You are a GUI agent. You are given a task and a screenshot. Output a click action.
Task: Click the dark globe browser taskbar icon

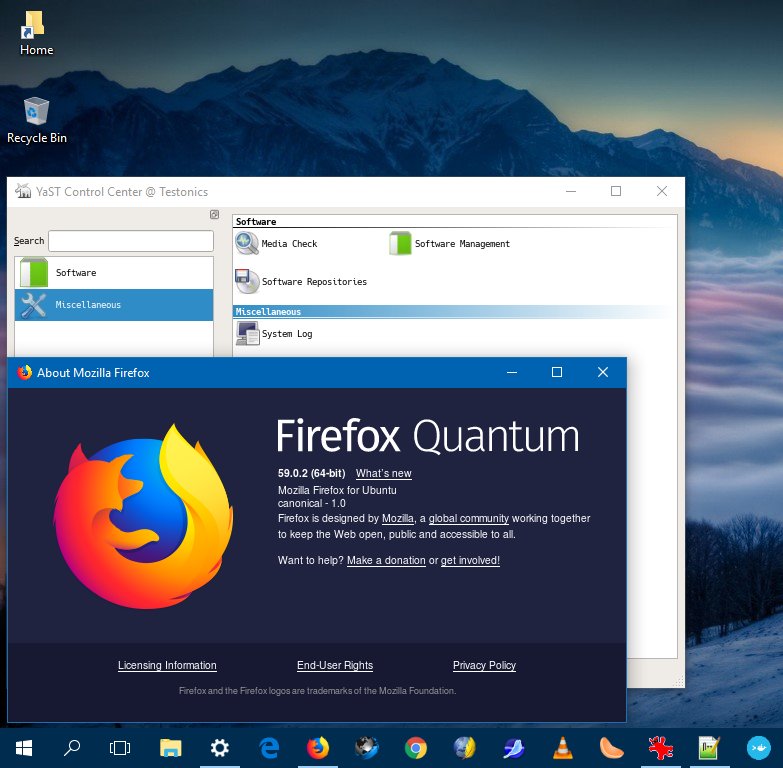367,748
